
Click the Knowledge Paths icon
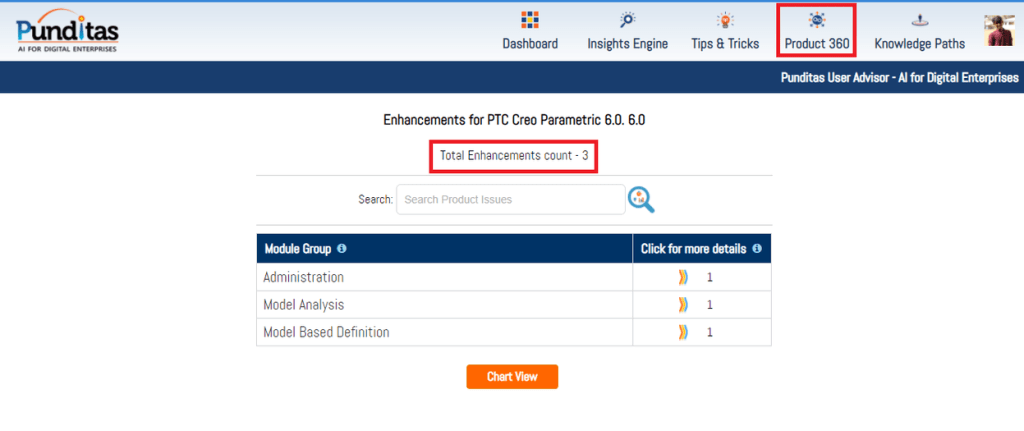pos(919,20)
